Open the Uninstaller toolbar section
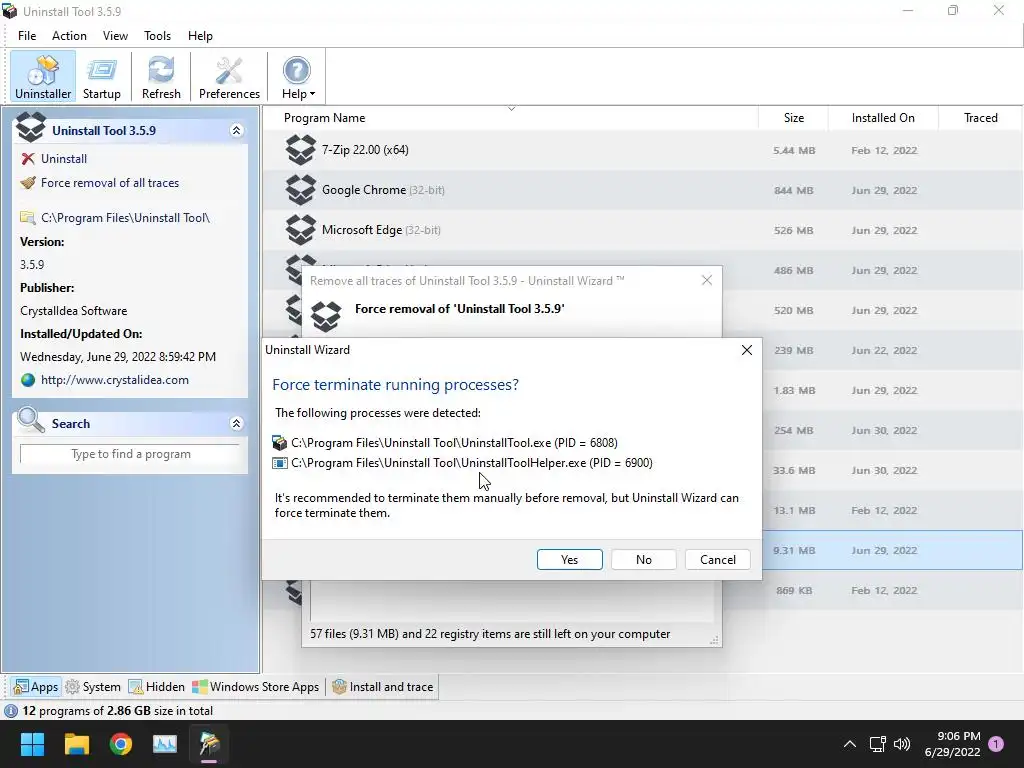Viewport: 1024px width, 768px height. click(42, 77)
